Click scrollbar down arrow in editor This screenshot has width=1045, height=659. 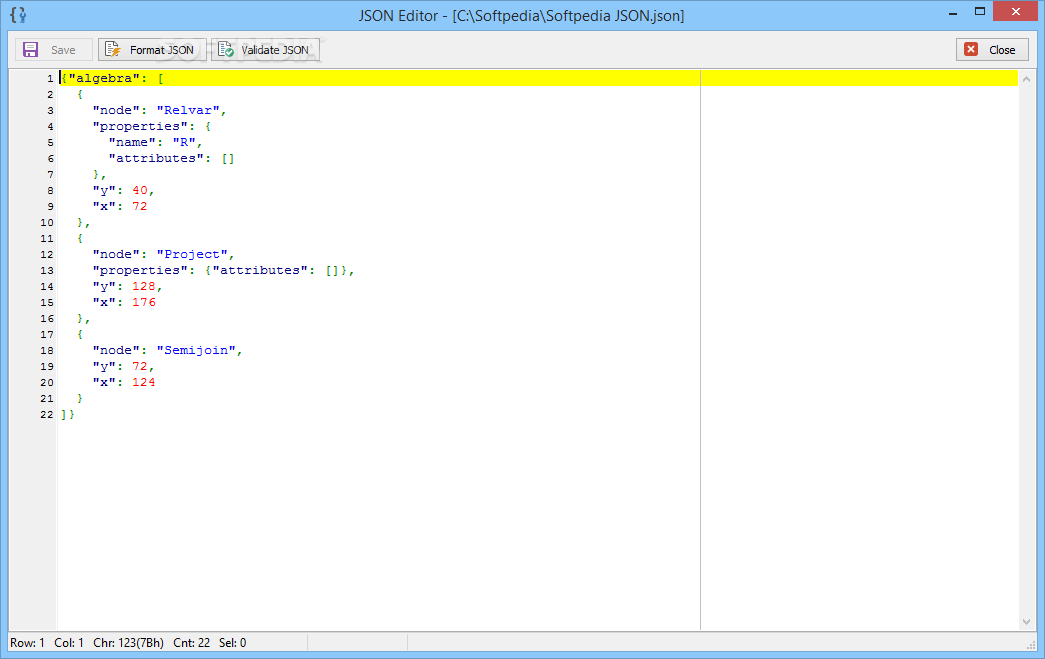point(1026,621)
